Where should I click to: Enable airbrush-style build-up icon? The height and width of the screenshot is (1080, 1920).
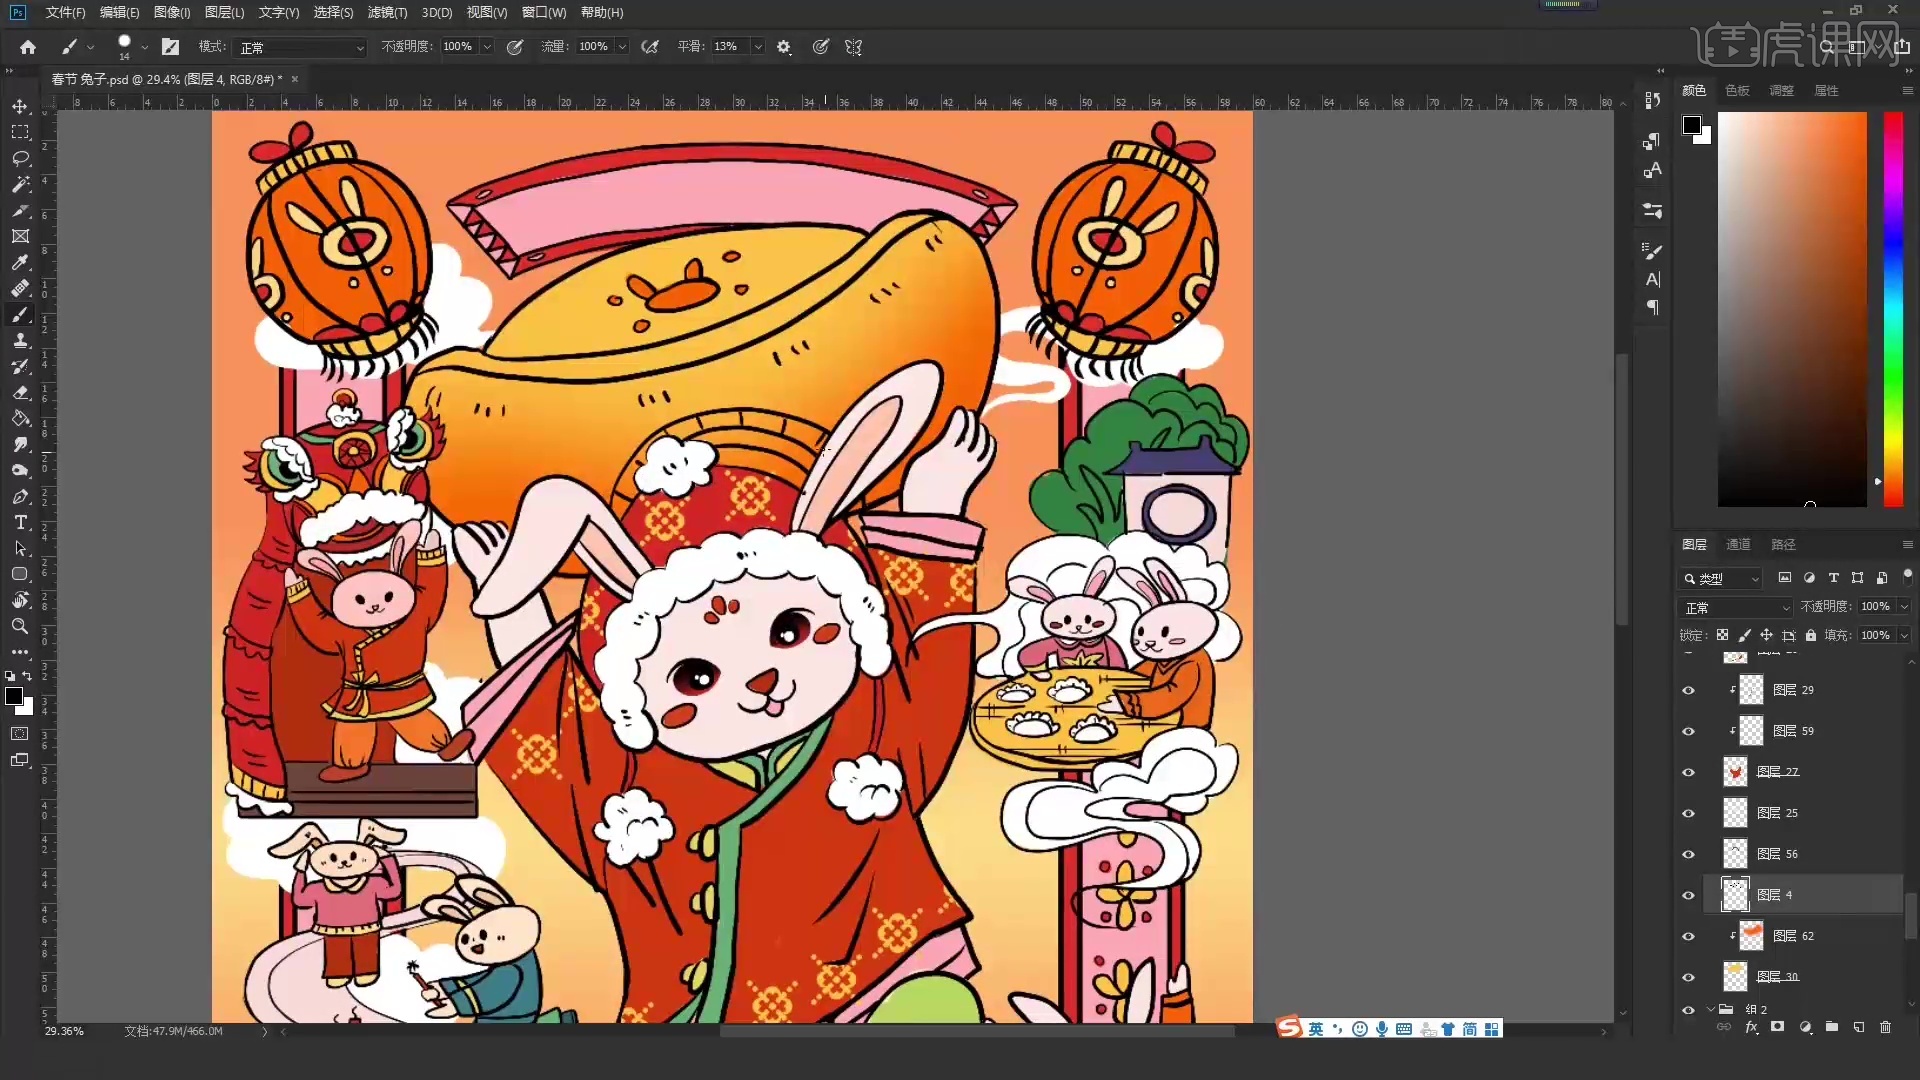pos(650,47)
